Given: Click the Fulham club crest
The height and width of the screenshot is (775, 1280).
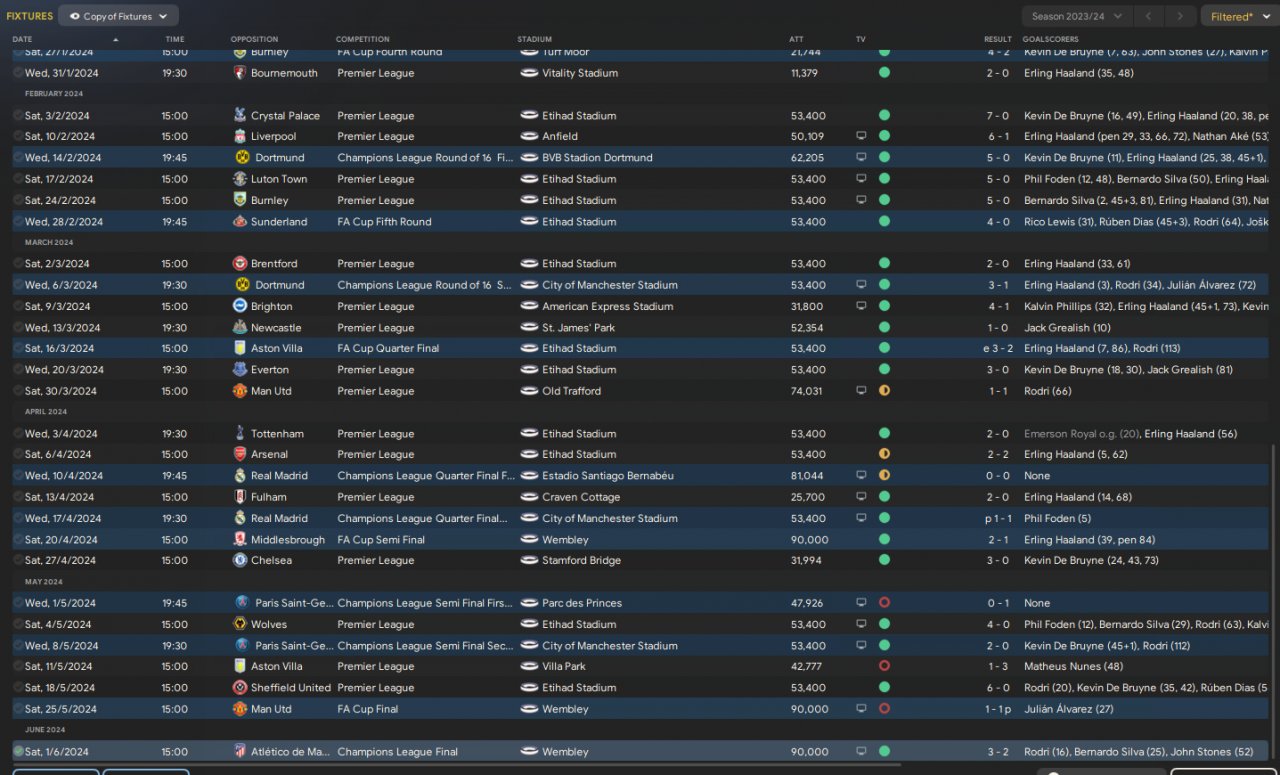Looking at the screenshot, I should tap(240, 497).
